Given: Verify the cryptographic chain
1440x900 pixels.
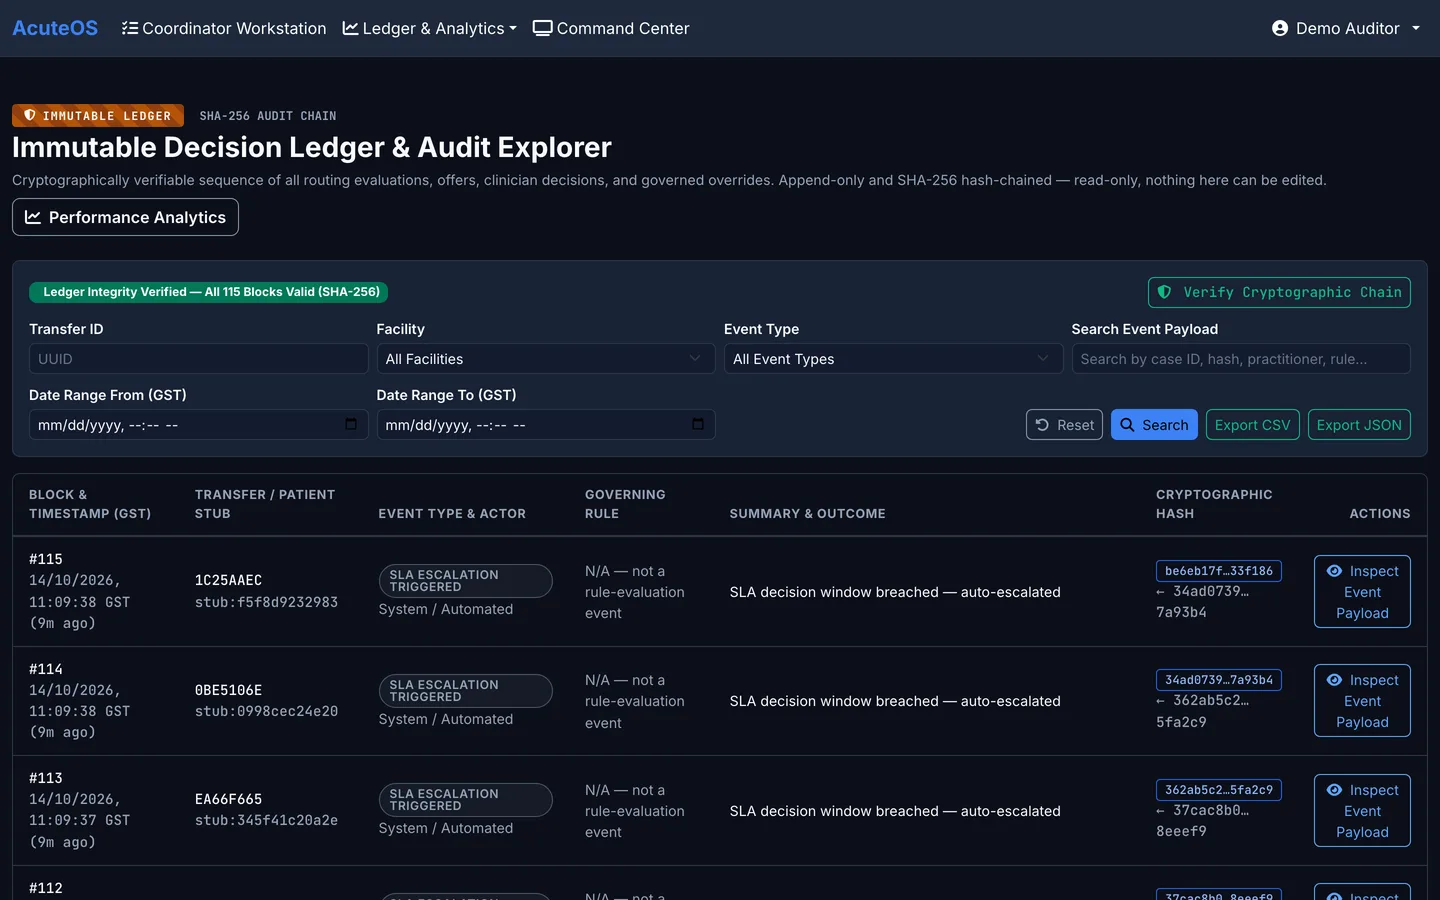Looking at the screenshot, I should click(x=1279, y=292).
